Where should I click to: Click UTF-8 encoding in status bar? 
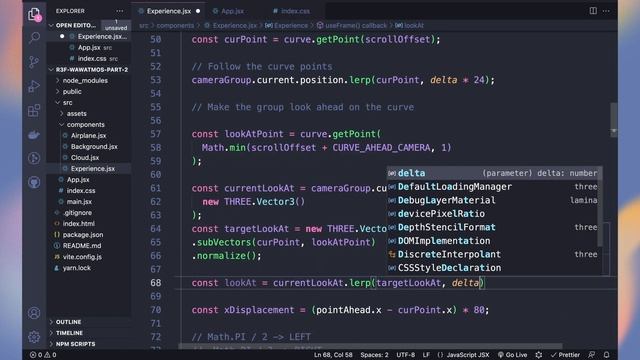click(x=405, y=355)
